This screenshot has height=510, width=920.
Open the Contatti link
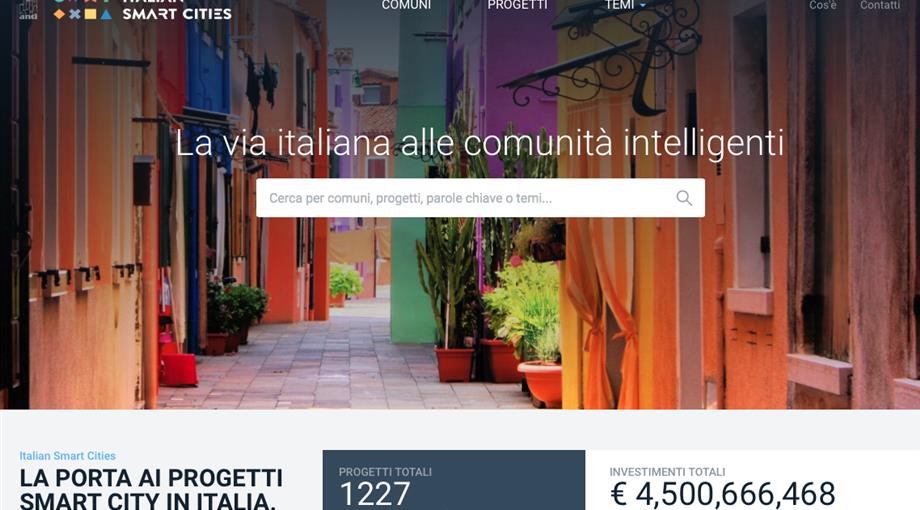pos(880,5)
